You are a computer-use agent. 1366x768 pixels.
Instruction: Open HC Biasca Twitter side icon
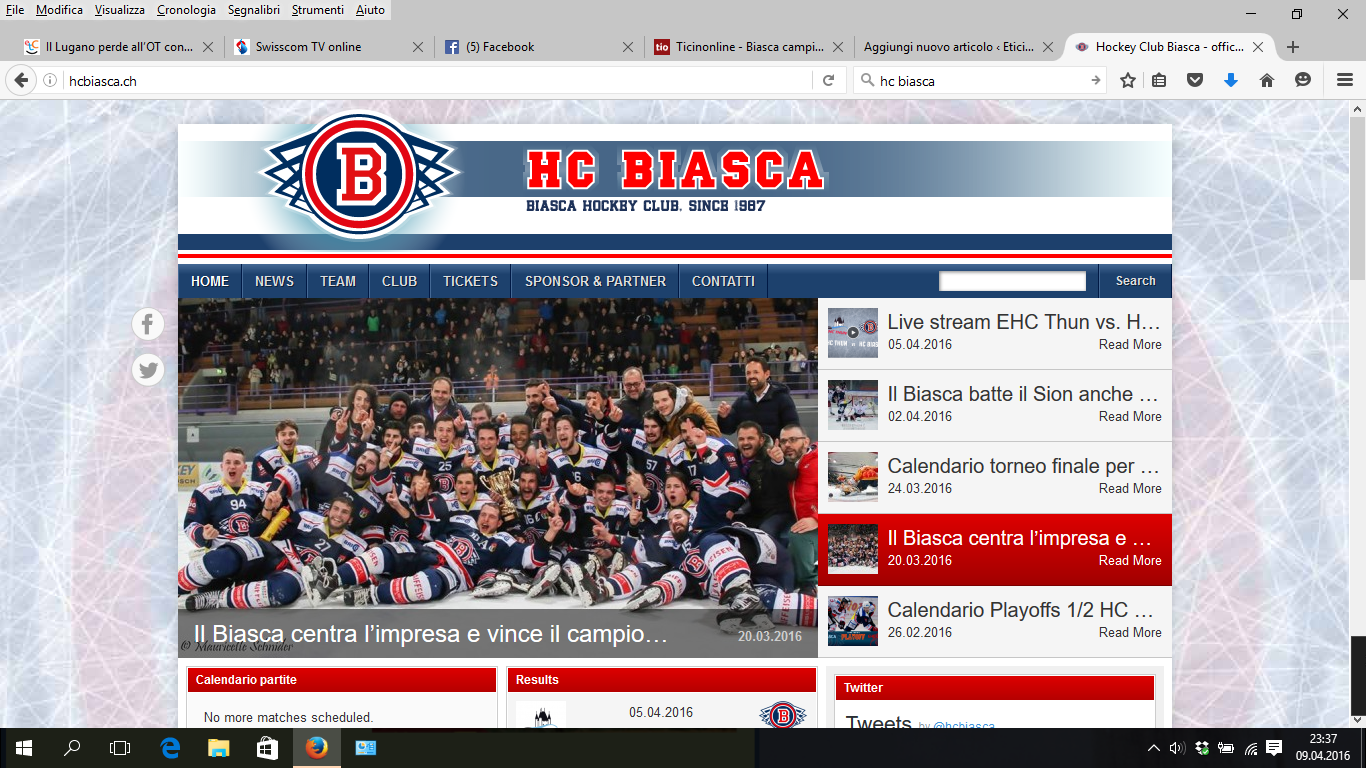coord(148,370)
